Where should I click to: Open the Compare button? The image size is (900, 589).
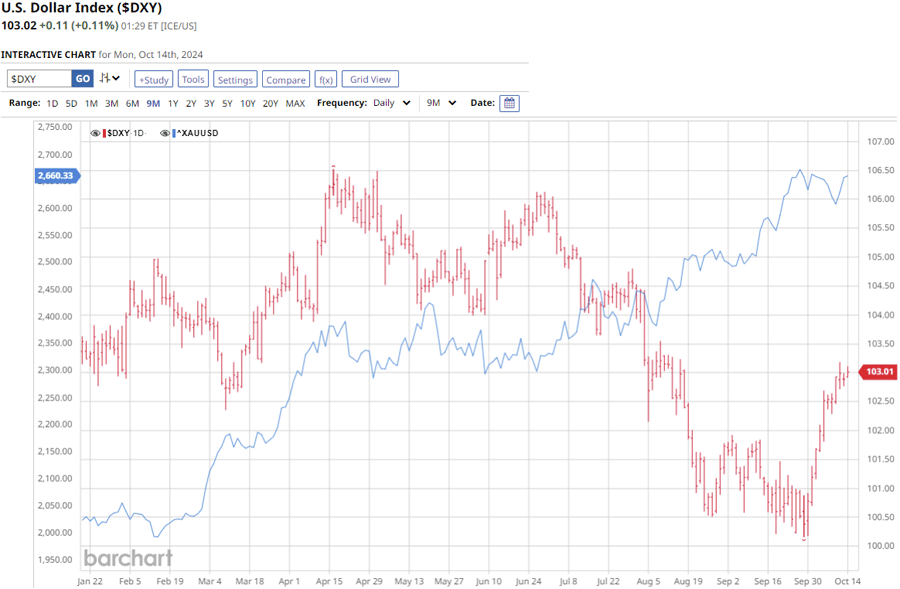pos(286,79)
